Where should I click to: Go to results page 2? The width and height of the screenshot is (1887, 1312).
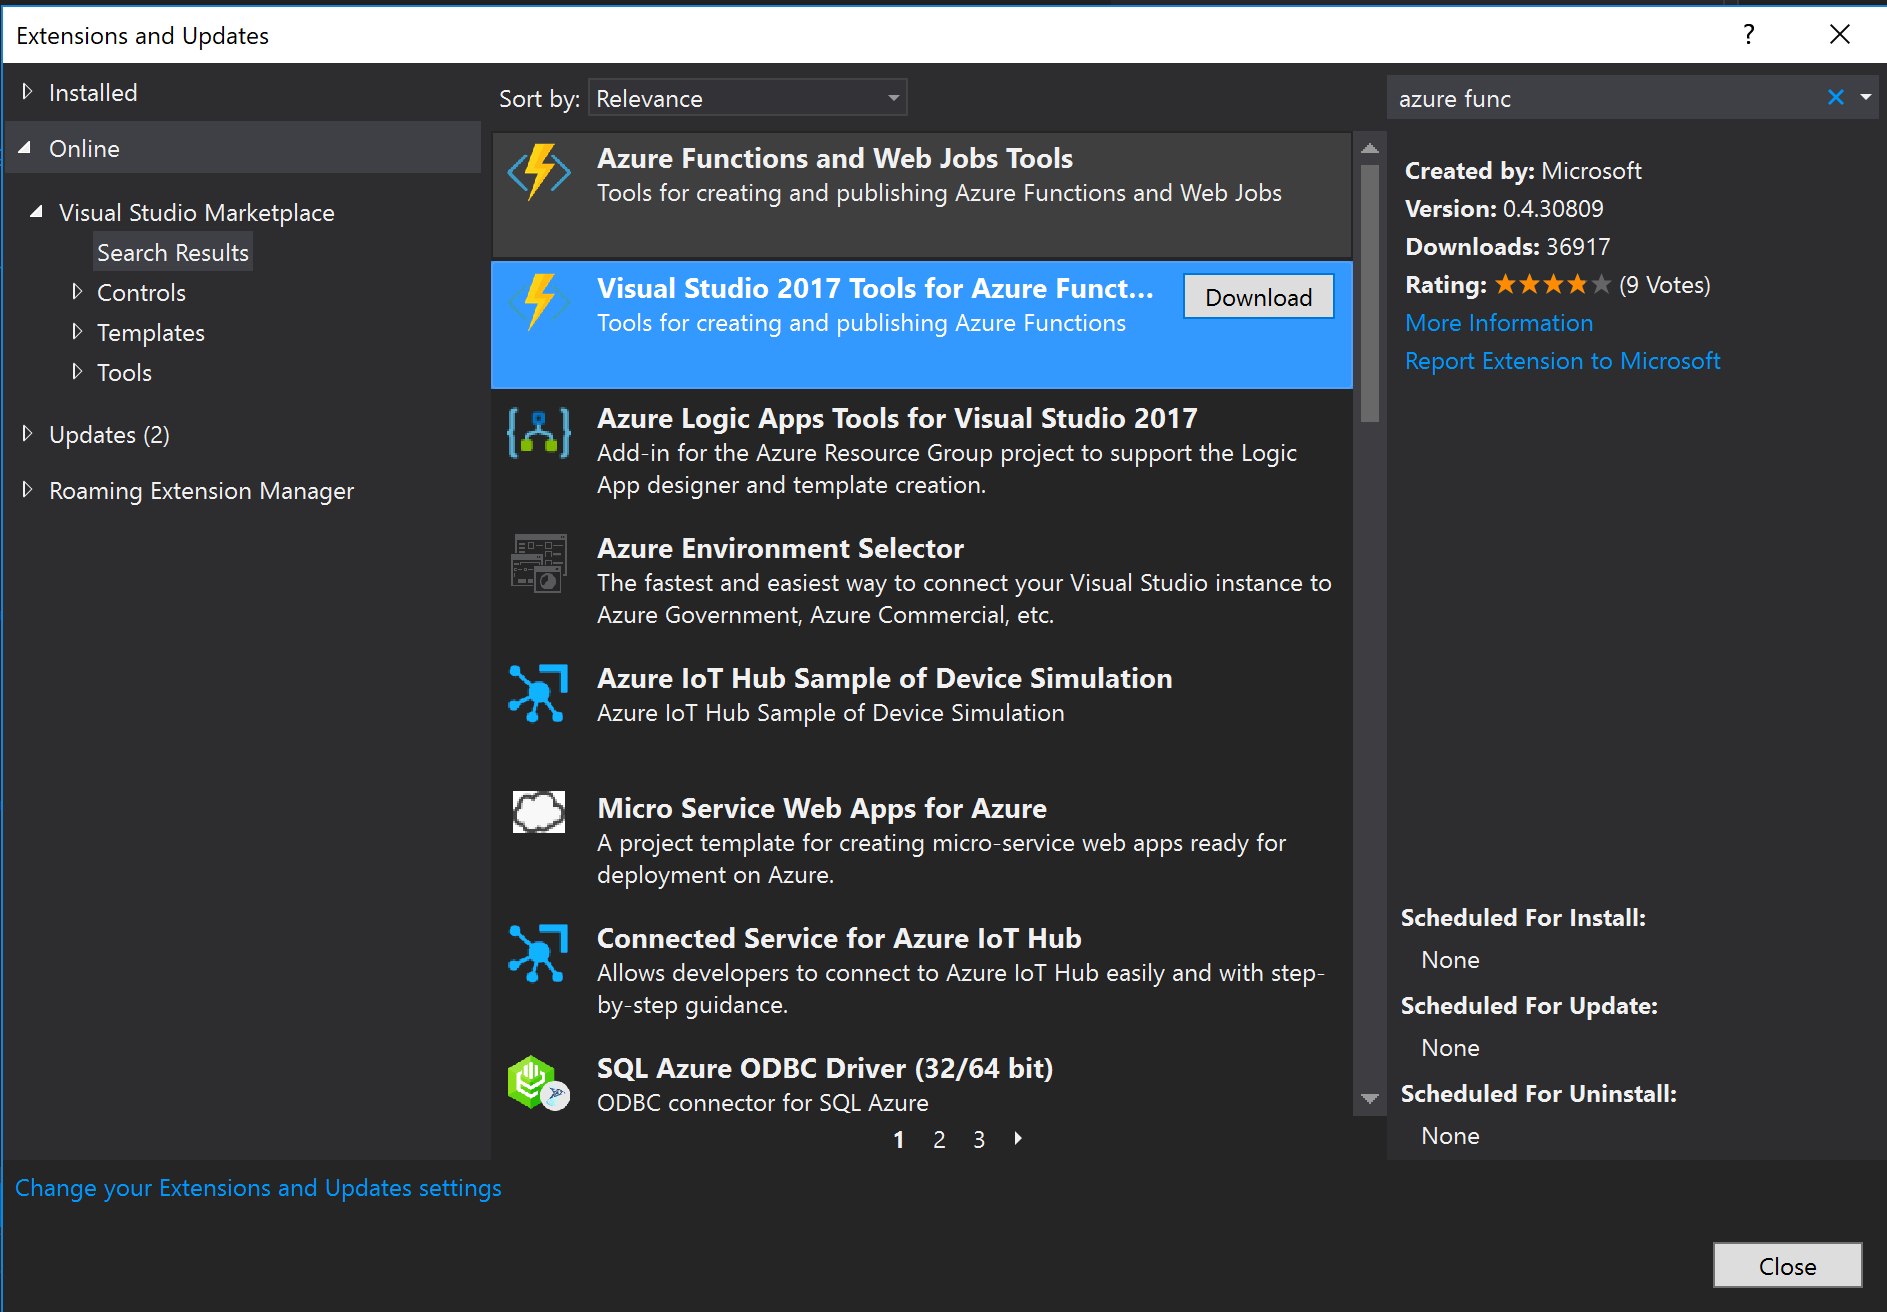pyautogui.click(x=939, y=1139)
